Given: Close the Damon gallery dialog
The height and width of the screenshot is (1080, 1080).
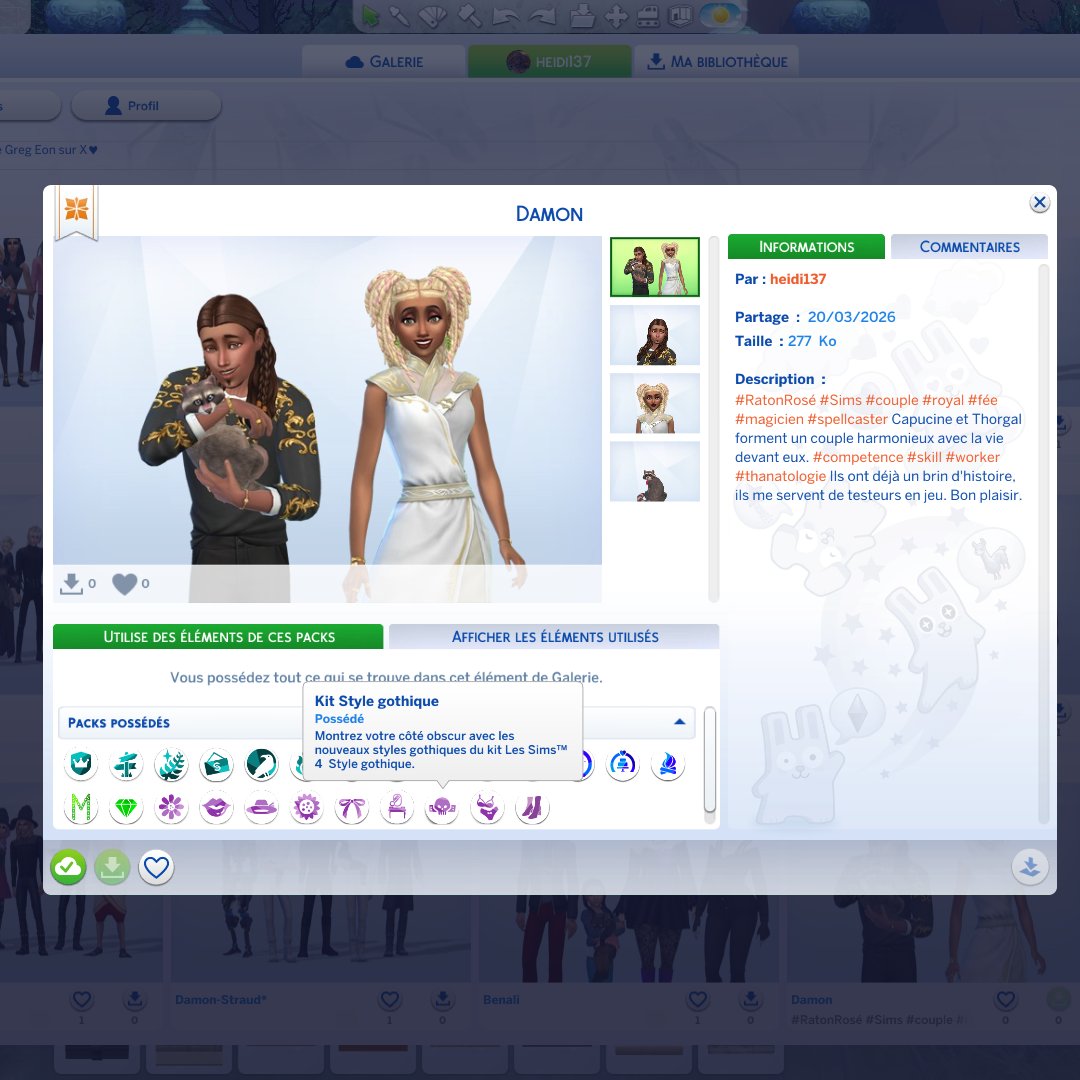Looking at the screenshot, I should pyautogui.click(x=1039, y=202).
